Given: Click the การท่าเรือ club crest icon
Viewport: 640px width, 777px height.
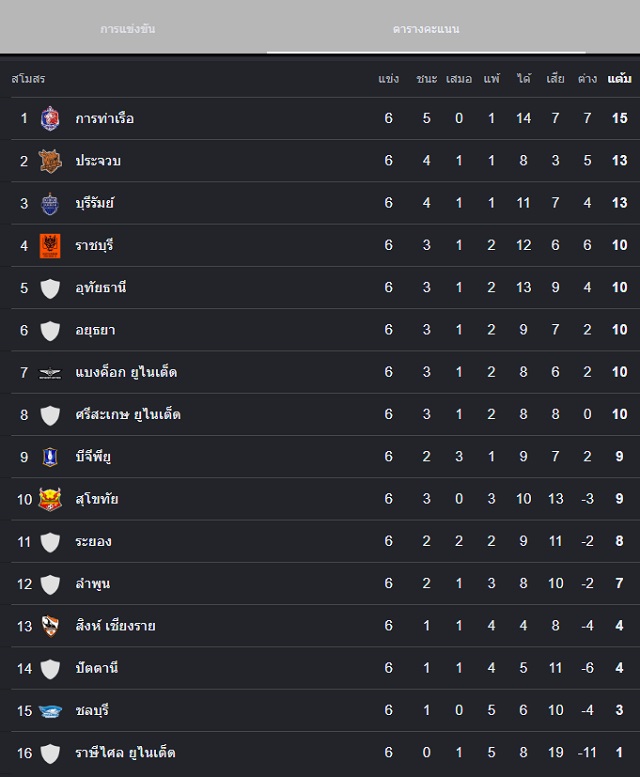Looking at the screenshot, I should click(x=50, y=118).
